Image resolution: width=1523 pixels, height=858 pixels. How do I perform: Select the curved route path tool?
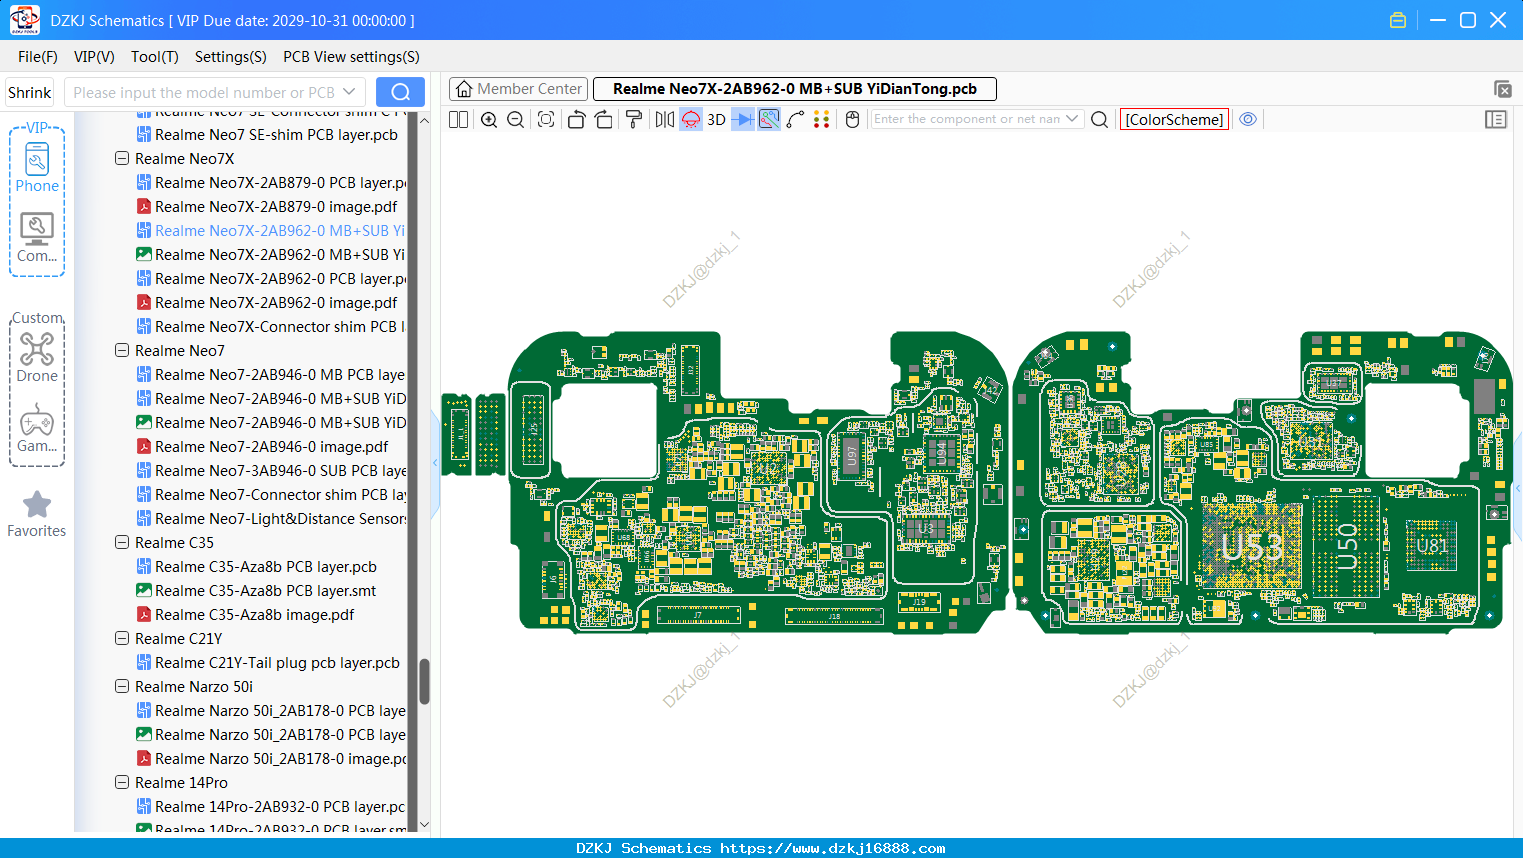pyautogui.click(x=795, y=120)
